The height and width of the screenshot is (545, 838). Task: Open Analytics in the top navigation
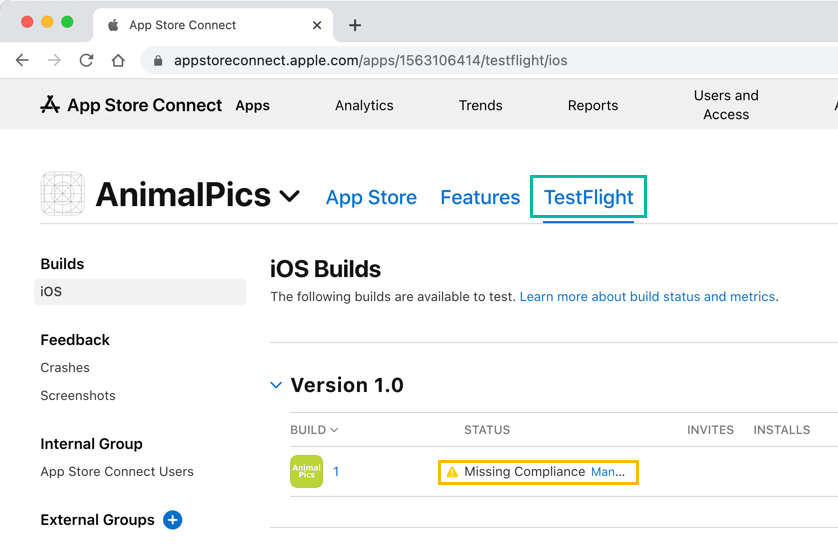coord(364,106)
